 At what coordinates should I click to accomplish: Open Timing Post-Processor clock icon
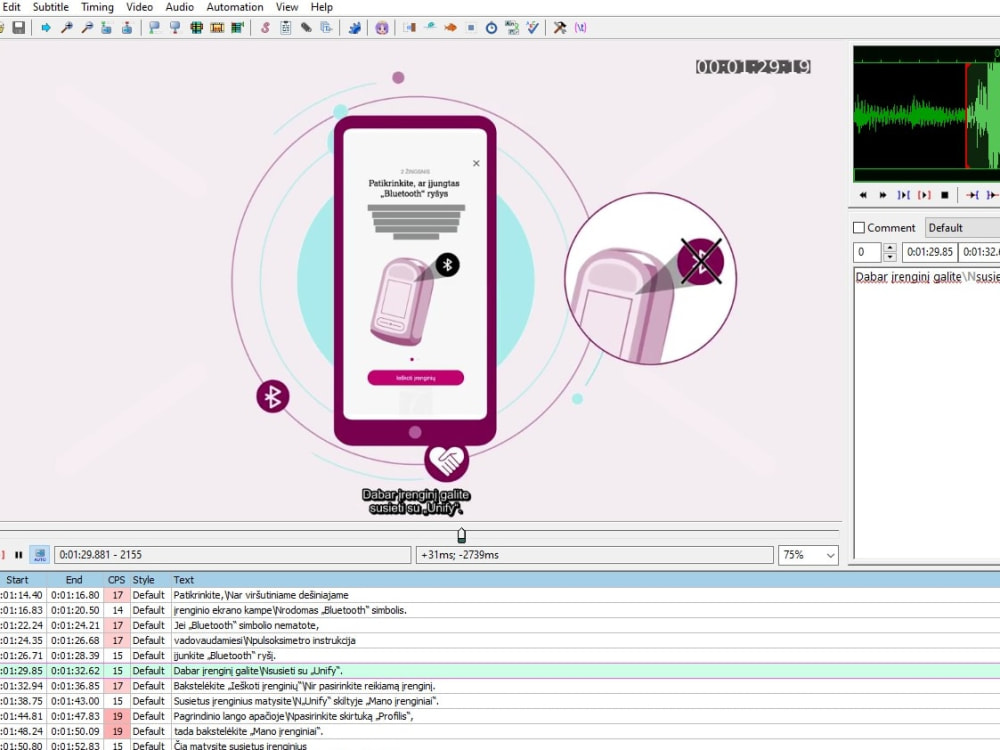491,27
